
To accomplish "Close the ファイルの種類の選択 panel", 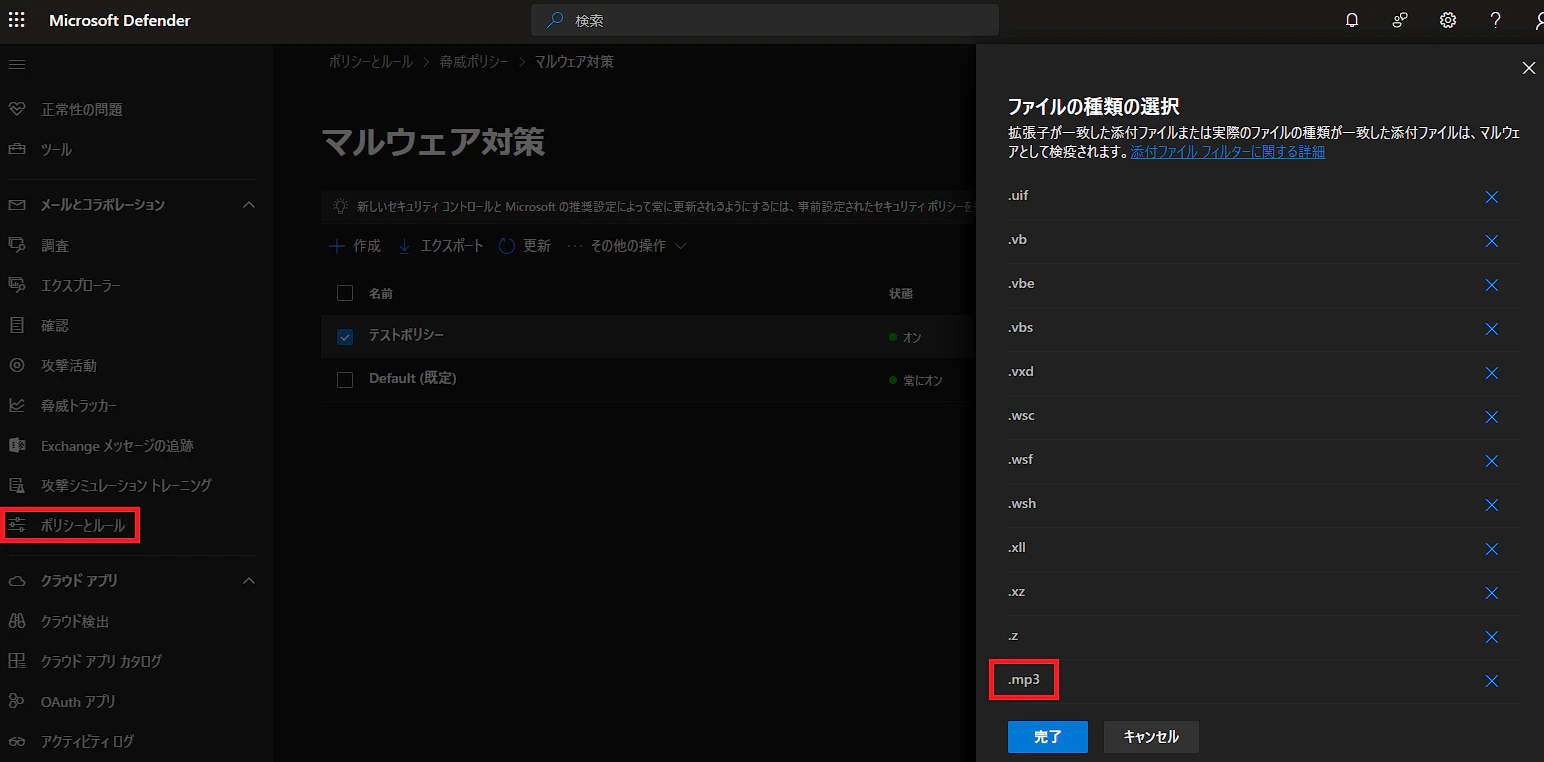I will [1528, 68].
